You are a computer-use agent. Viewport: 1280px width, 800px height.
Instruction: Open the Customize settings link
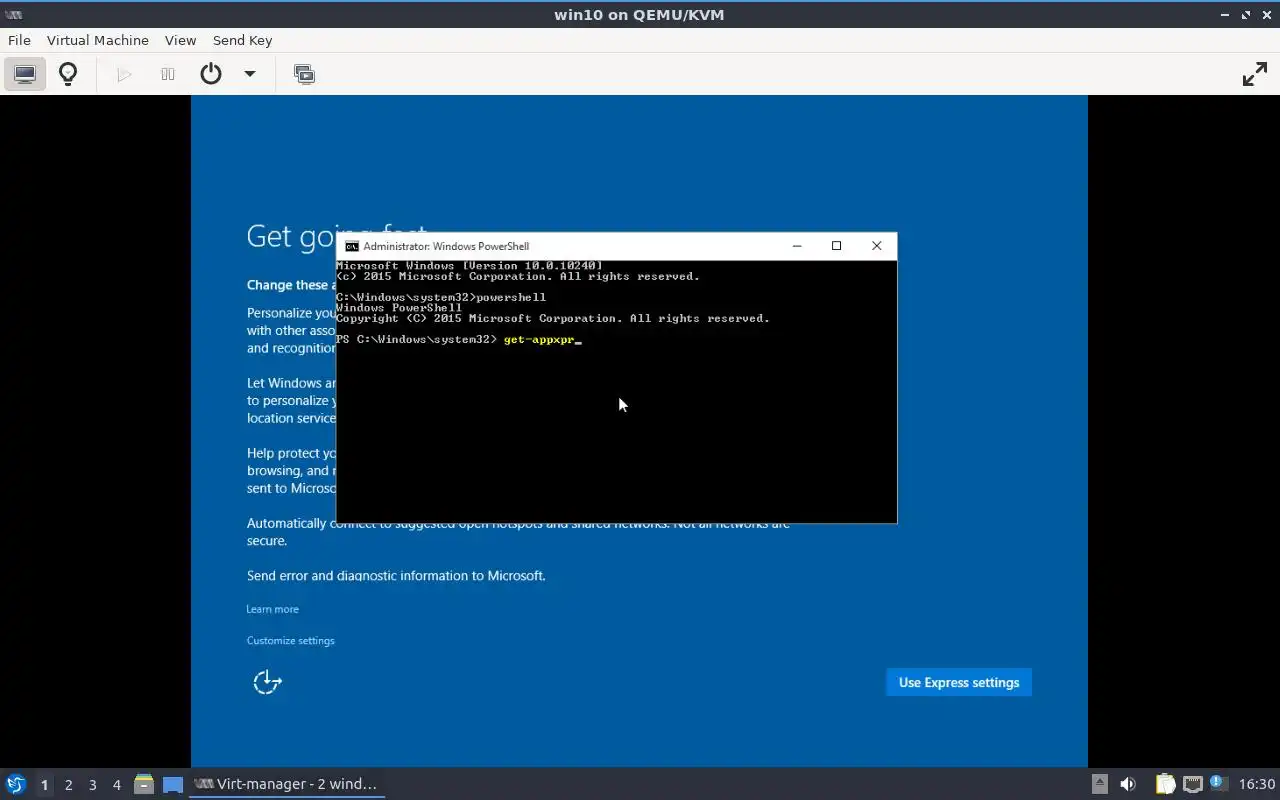pos(291,640)
